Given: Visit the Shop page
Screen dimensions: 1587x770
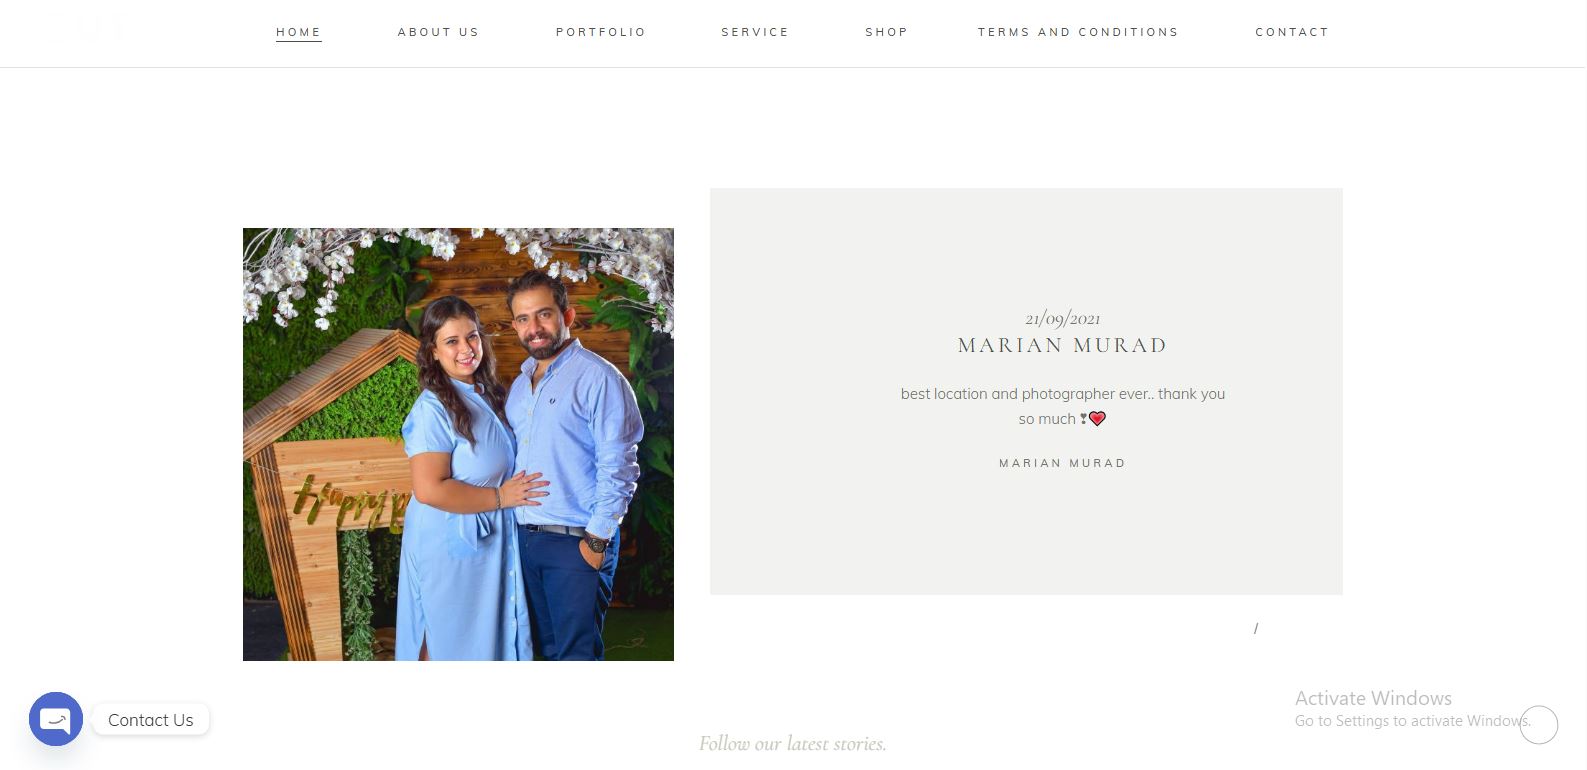Looking at the screenshot, I should pyautogui.click(x=886, y=32).
